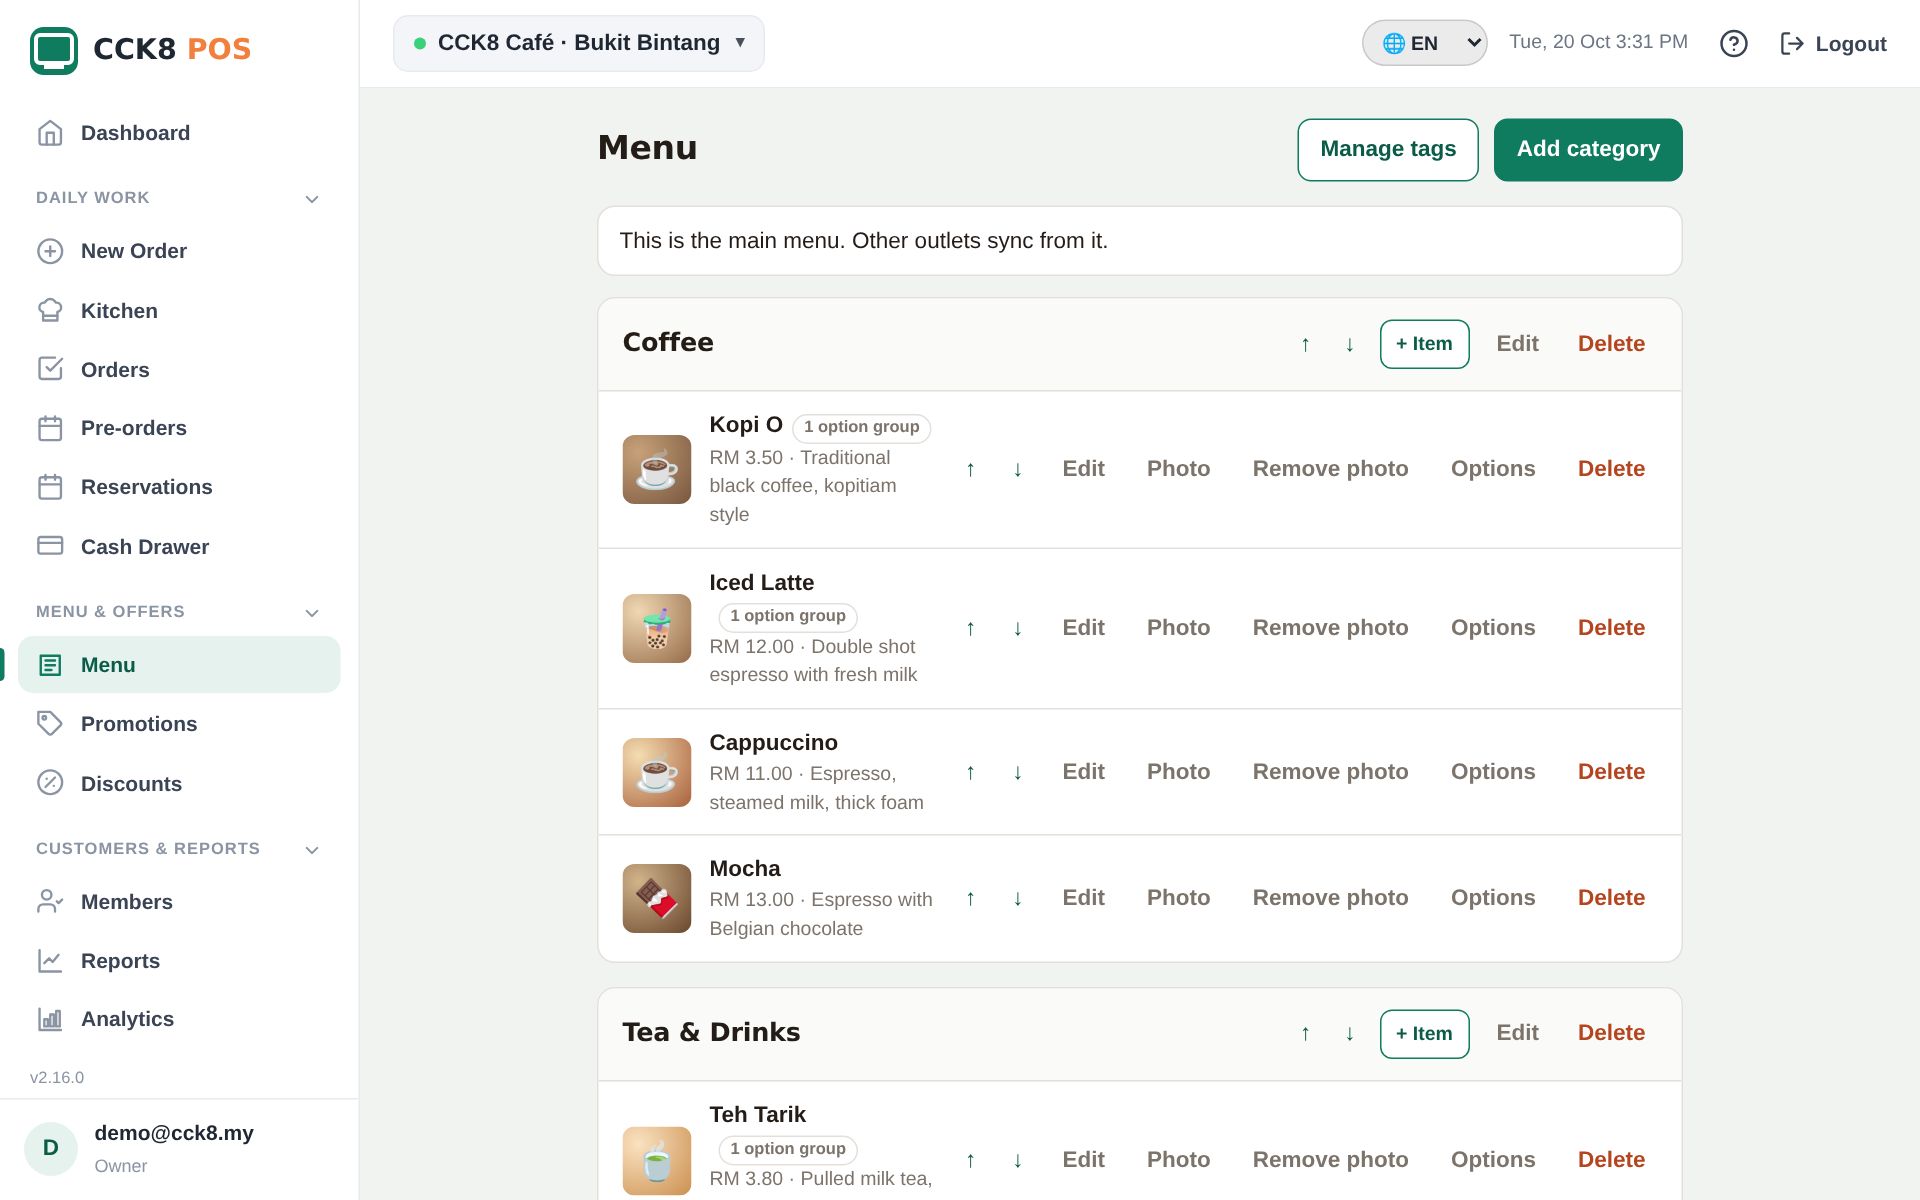Move Iced Latte item down
This screenshot has height=1200, width=1920.
(1017, 628)
